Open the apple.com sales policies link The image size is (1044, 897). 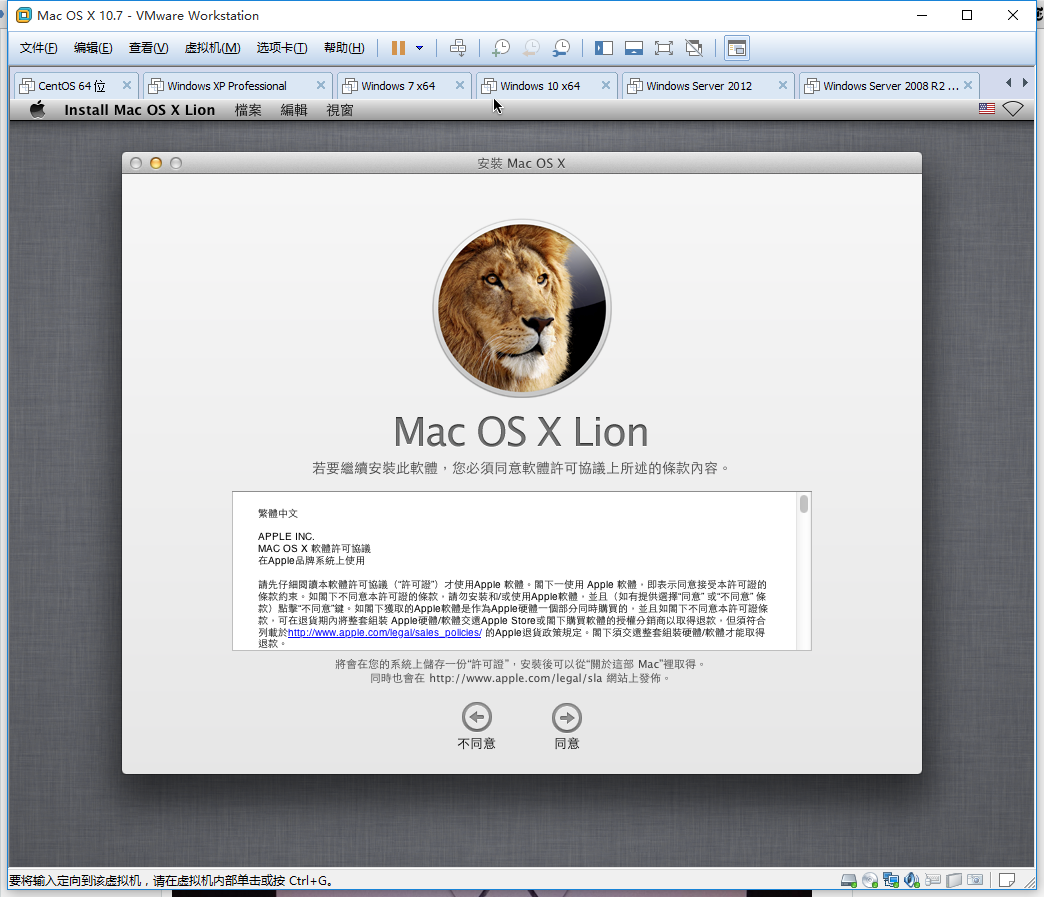point(384,633)
